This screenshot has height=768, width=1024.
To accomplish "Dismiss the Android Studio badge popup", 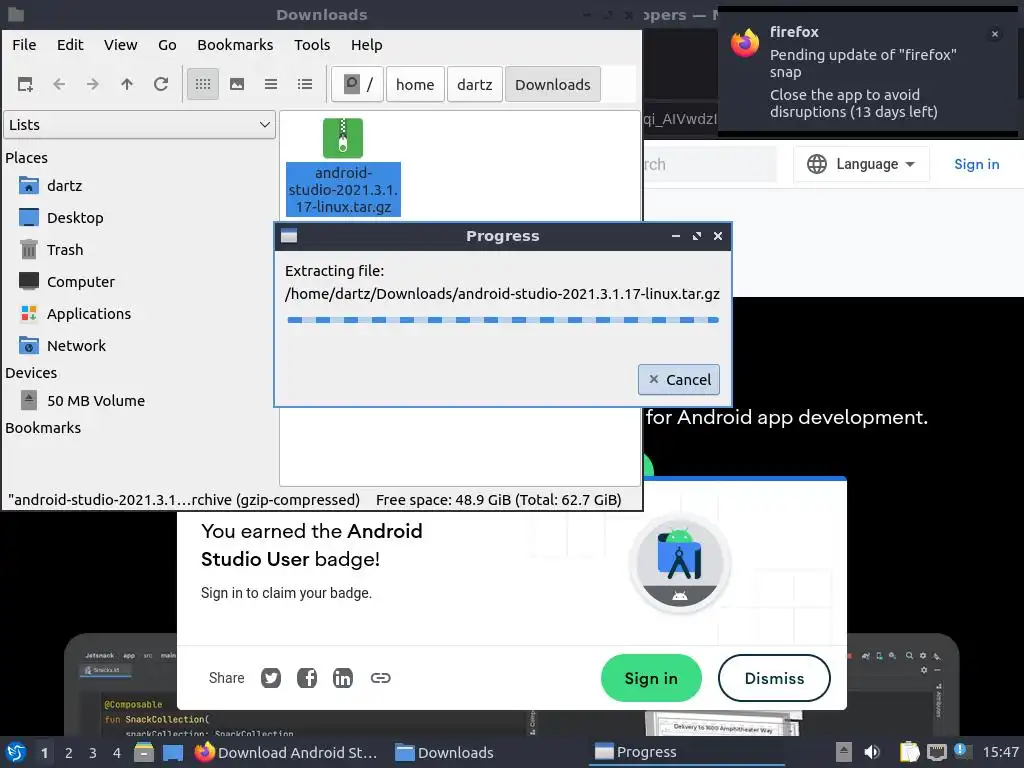I will click(774, 679).
